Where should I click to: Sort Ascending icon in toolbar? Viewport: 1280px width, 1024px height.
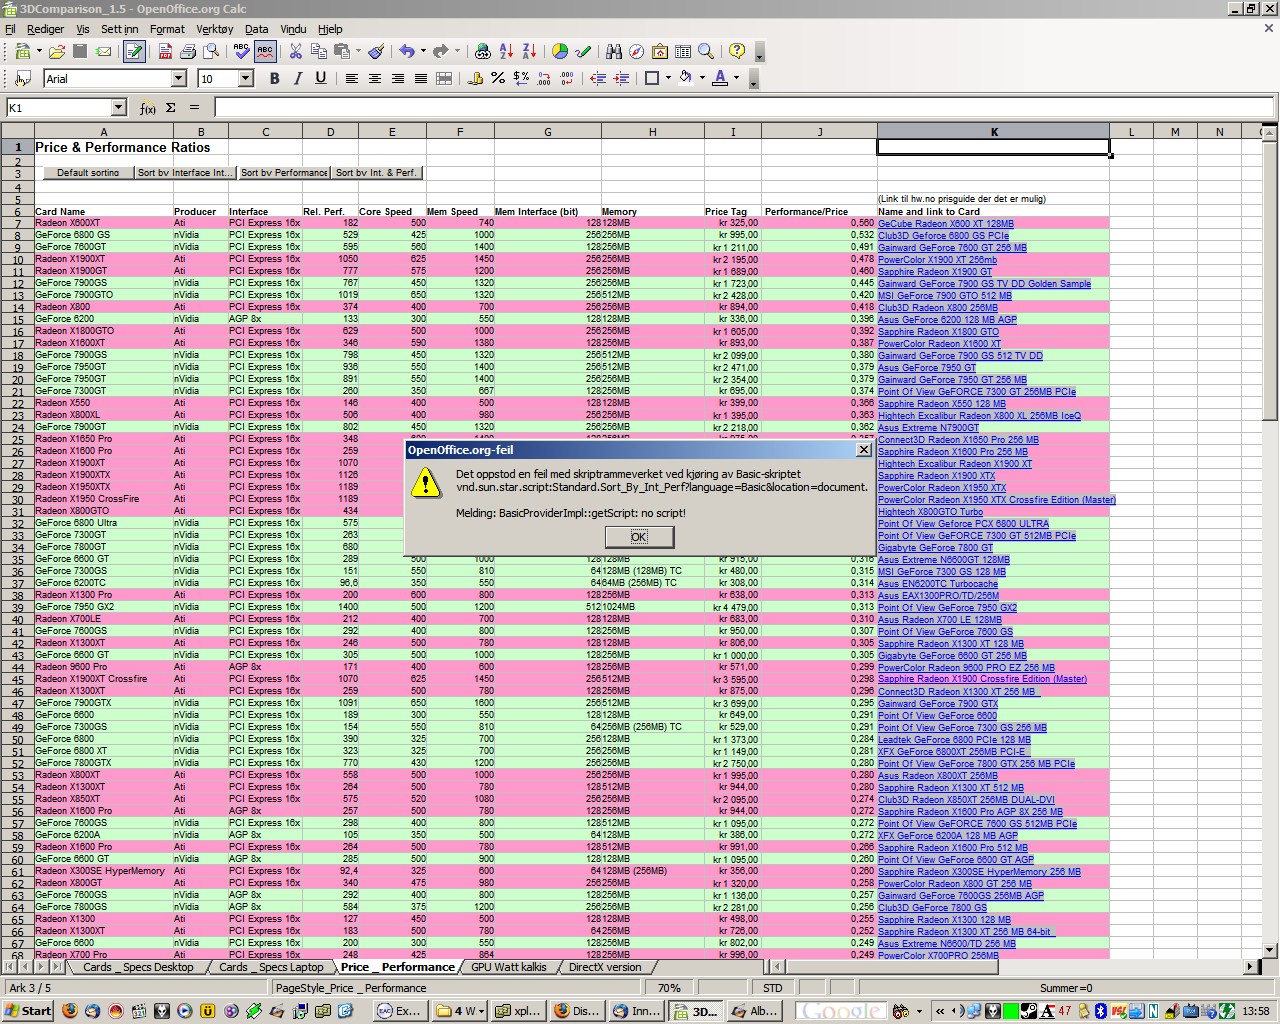[x=507, y=51]
